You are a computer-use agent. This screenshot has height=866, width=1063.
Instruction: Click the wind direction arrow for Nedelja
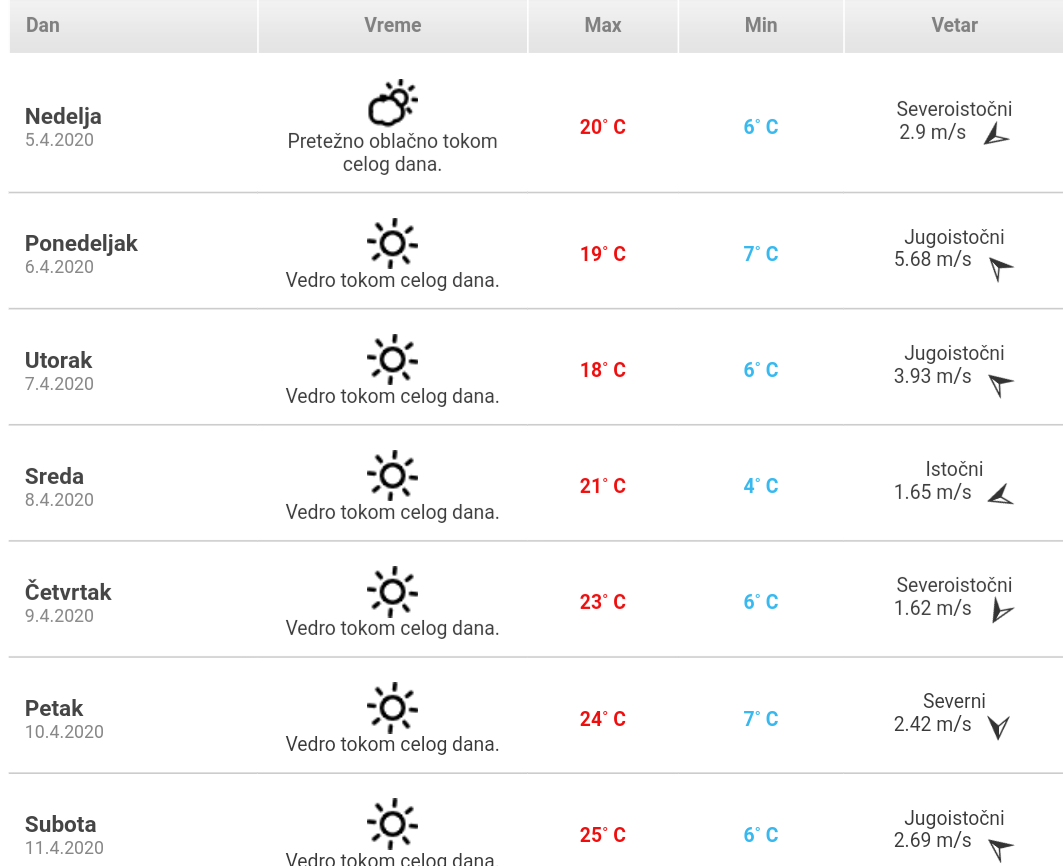pos(996,135)
